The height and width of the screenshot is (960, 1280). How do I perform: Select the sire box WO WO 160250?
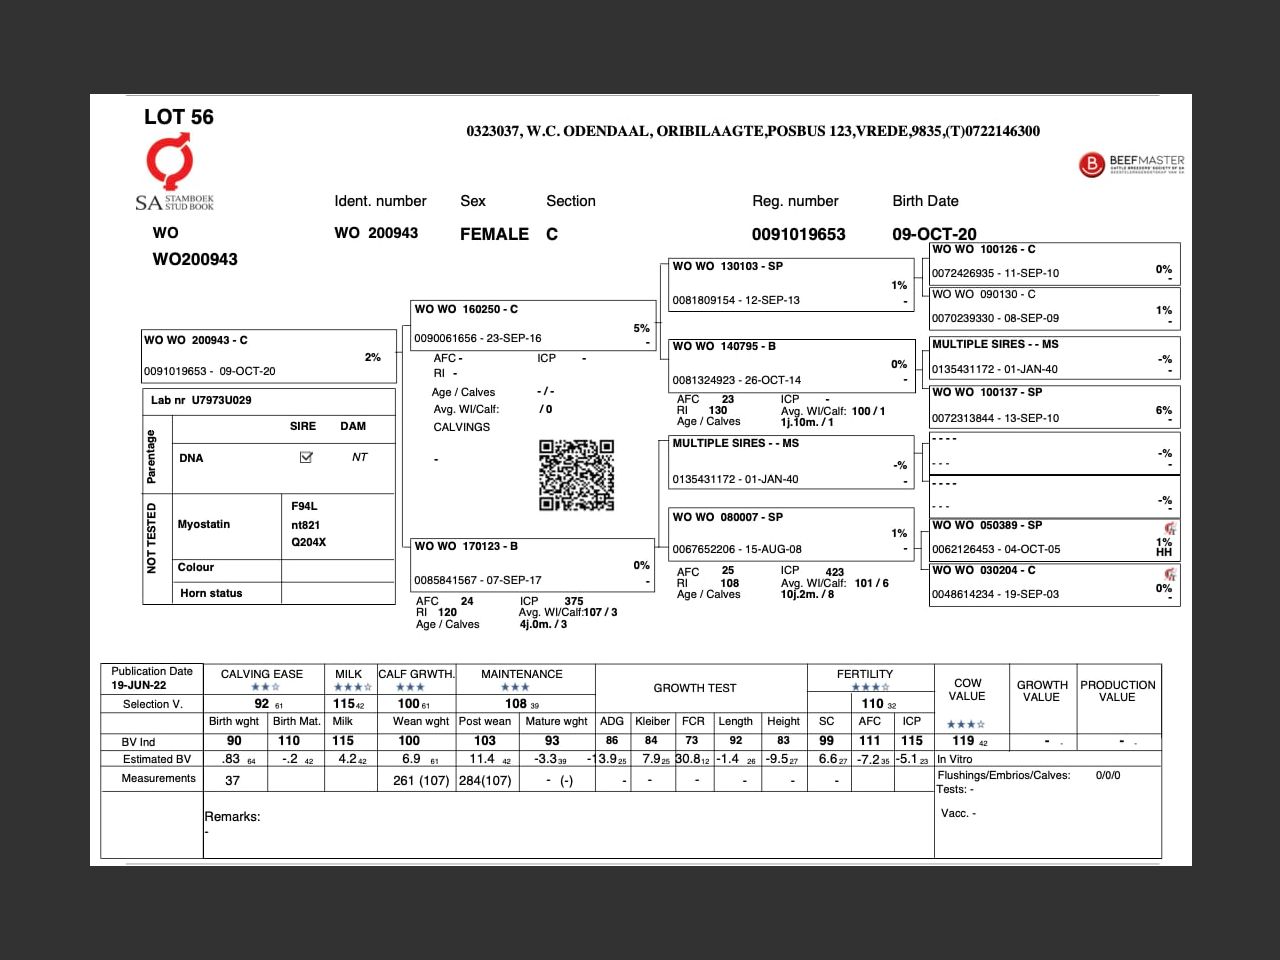click(x=532, y=325)
